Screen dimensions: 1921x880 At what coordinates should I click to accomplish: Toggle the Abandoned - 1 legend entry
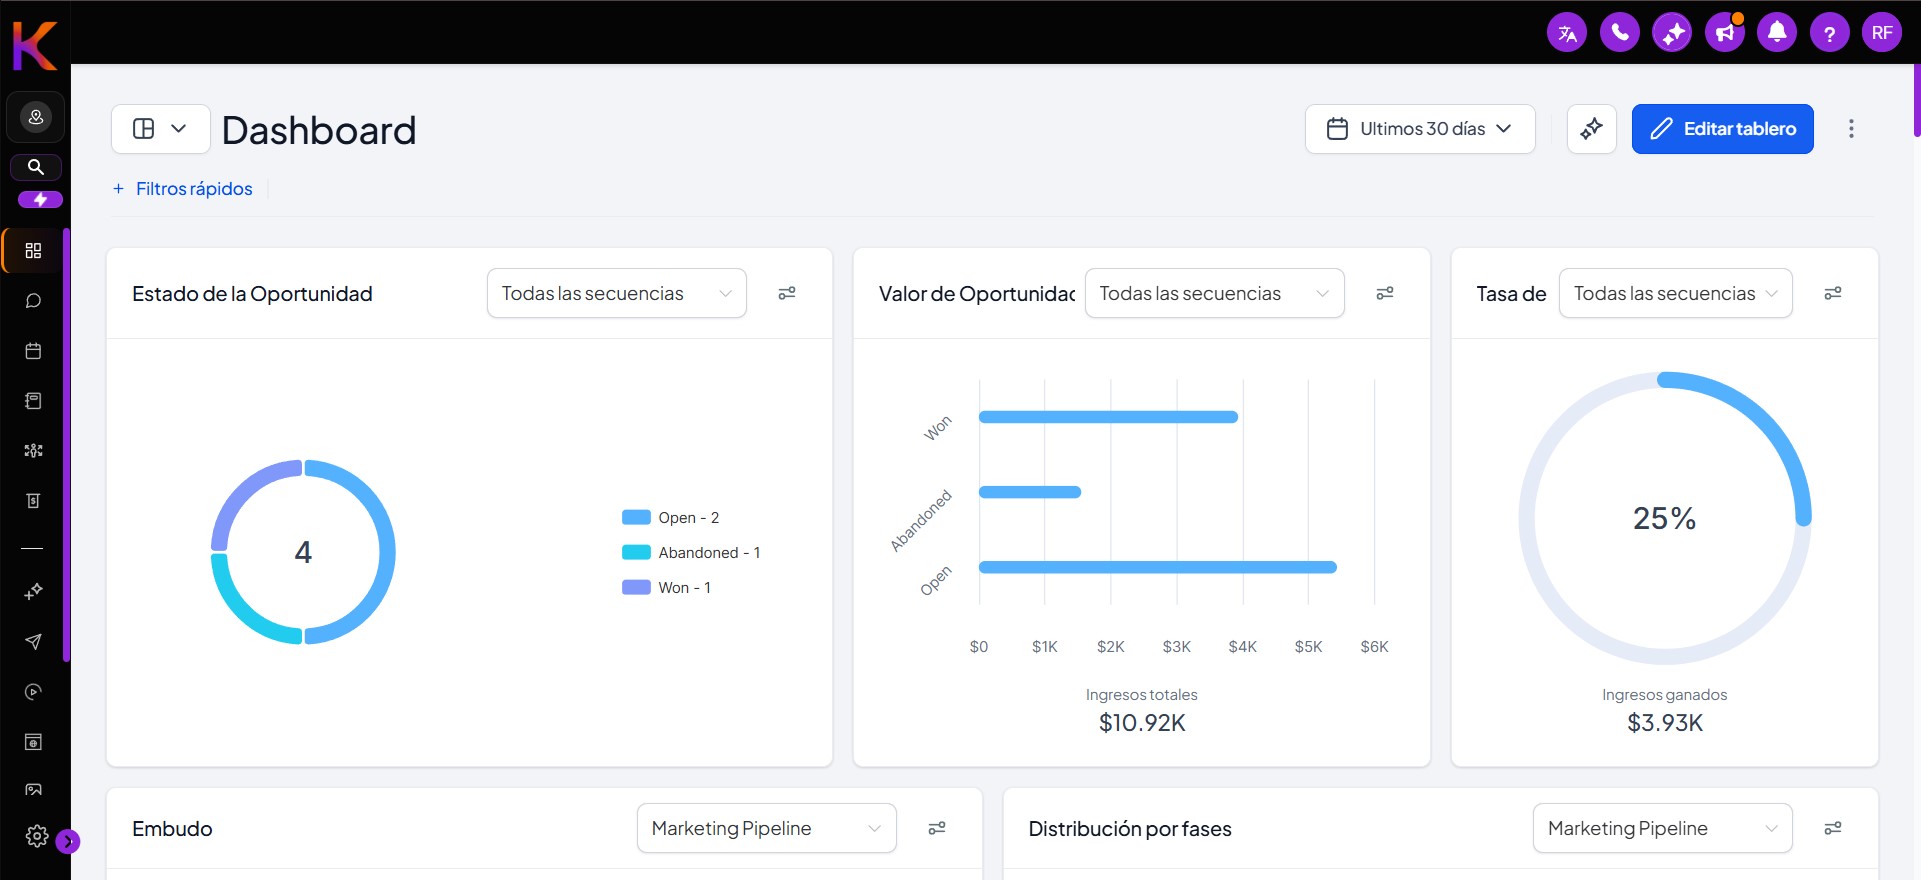tap(692, 553)
